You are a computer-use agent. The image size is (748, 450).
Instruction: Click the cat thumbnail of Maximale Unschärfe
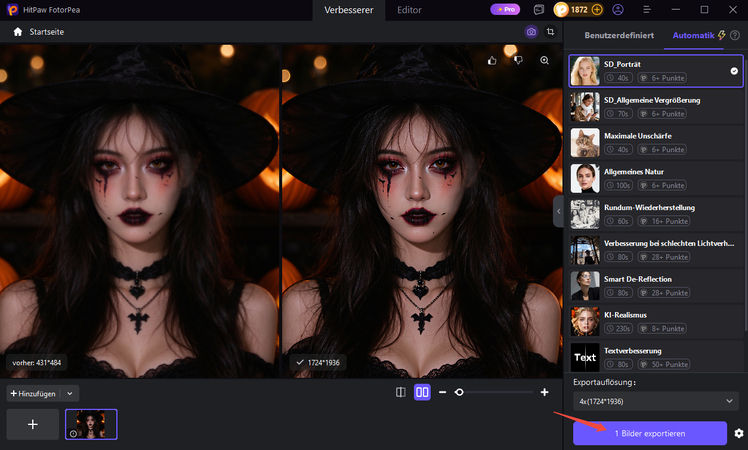[585, 142]
